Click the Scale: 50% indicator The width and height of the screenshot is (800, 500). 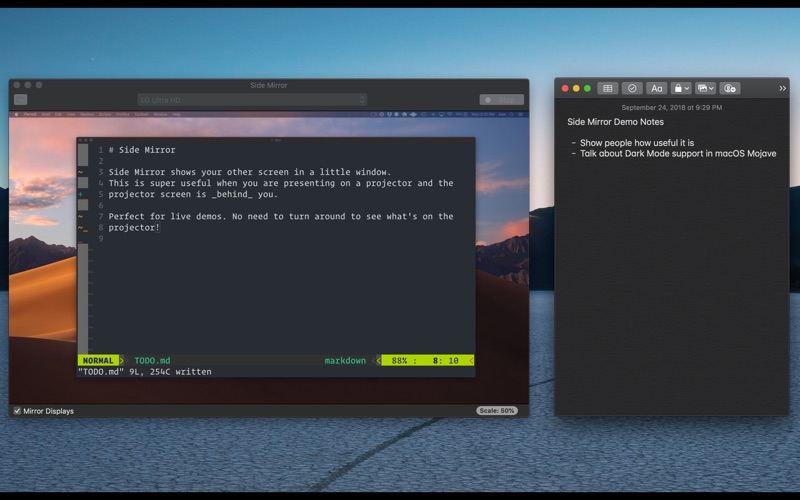click(x=497, y=411)
